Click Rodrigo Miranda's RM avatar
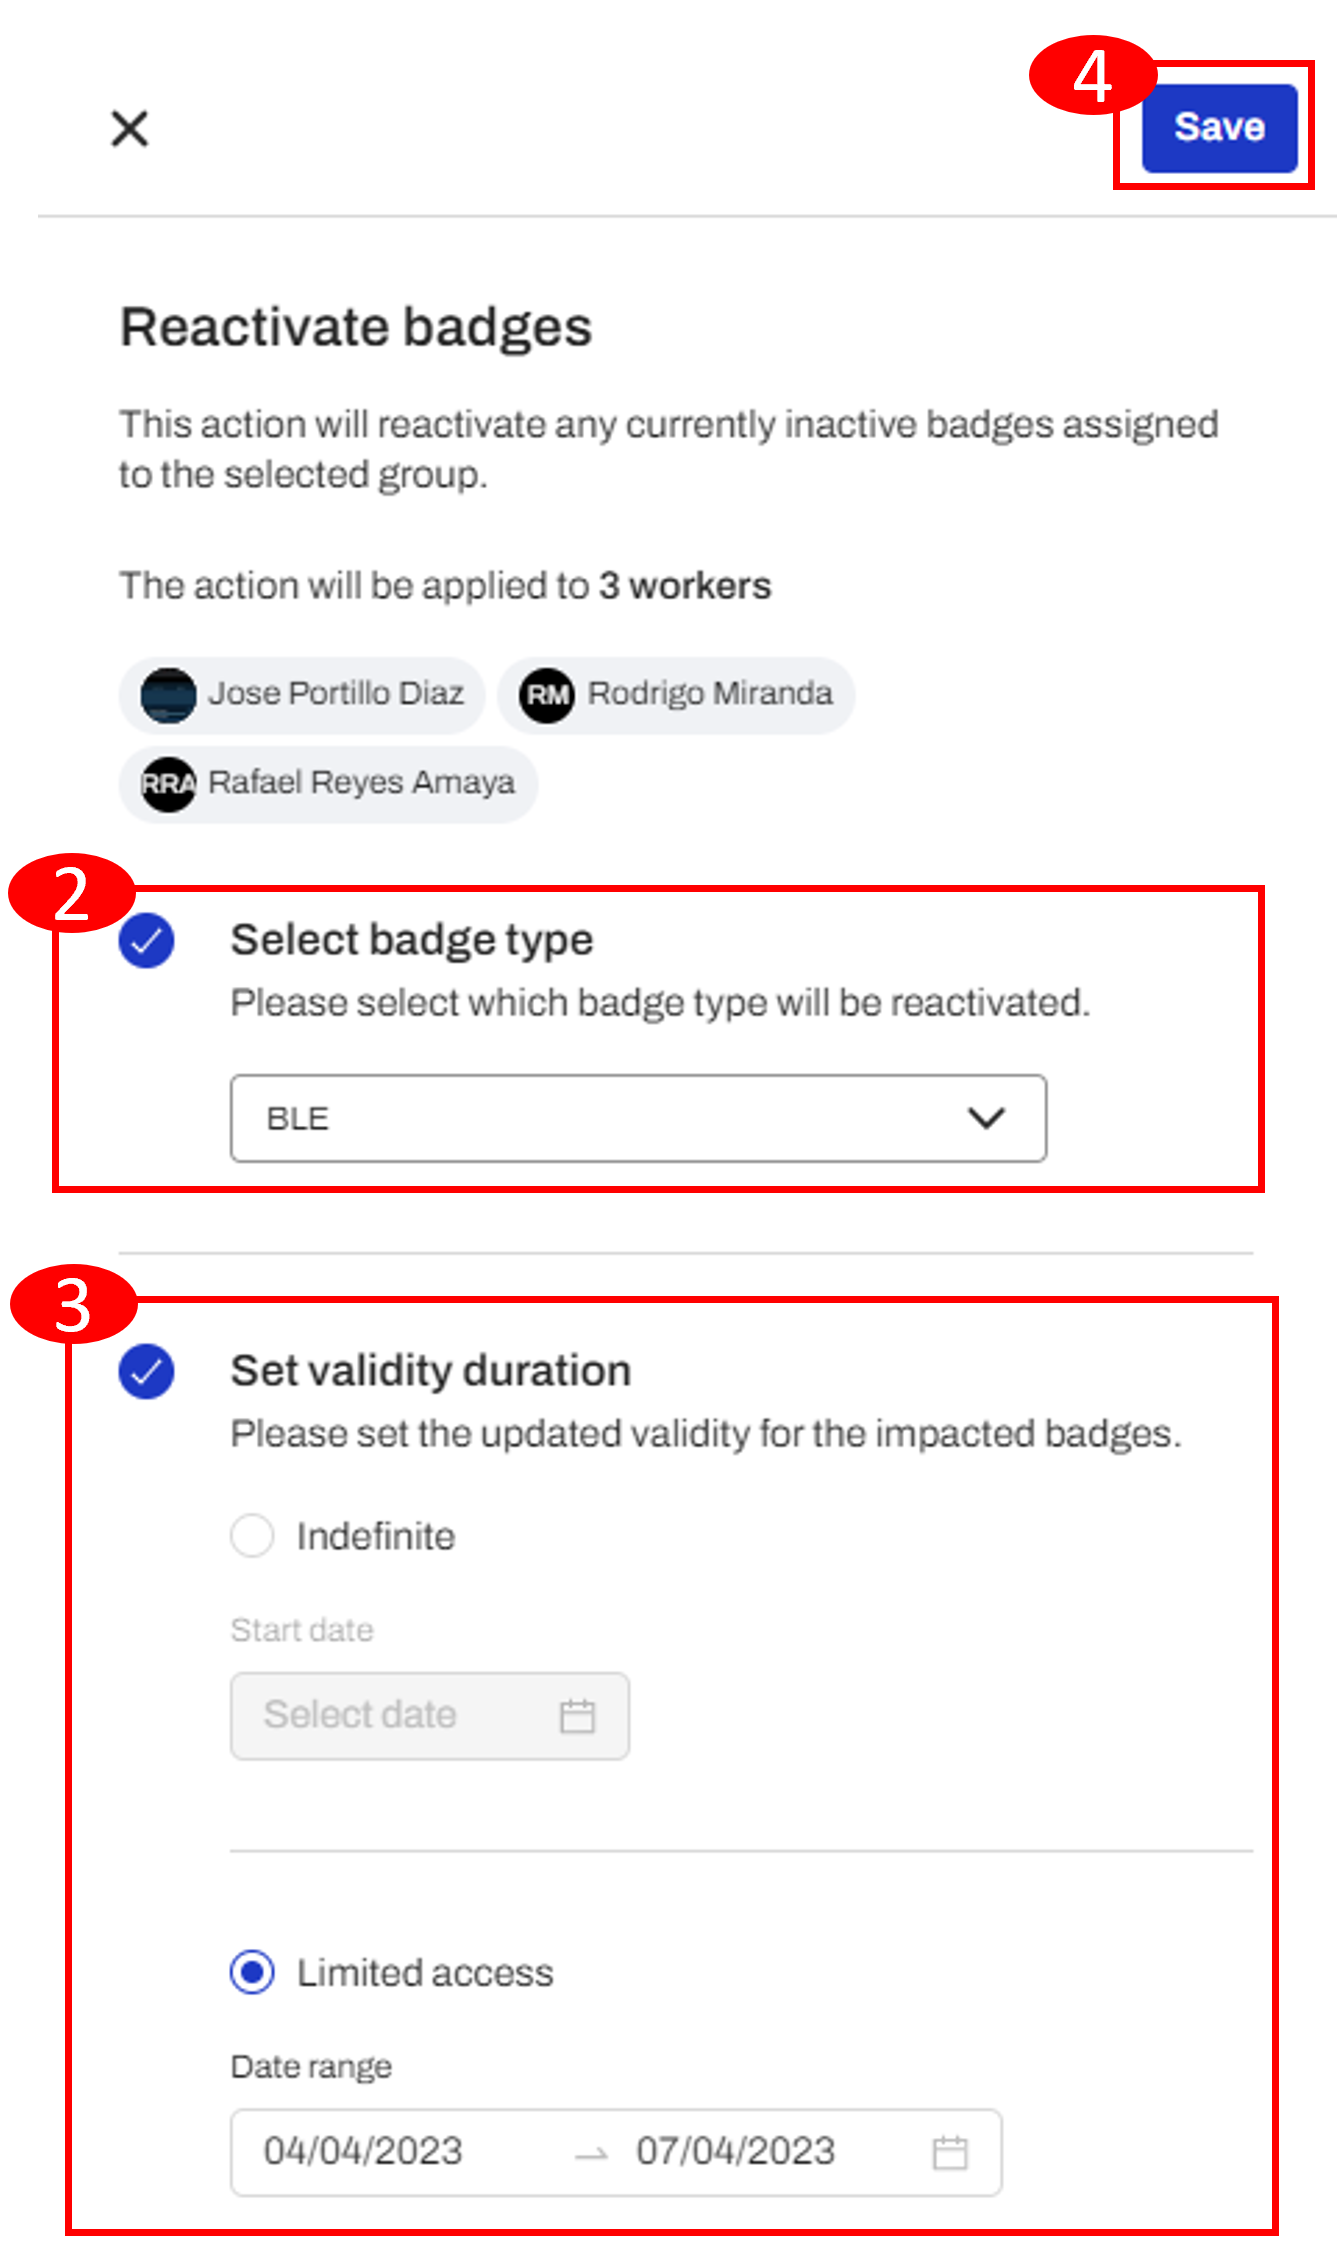The height and width of the screenshot is (2264, 1337). click(546, 695)
